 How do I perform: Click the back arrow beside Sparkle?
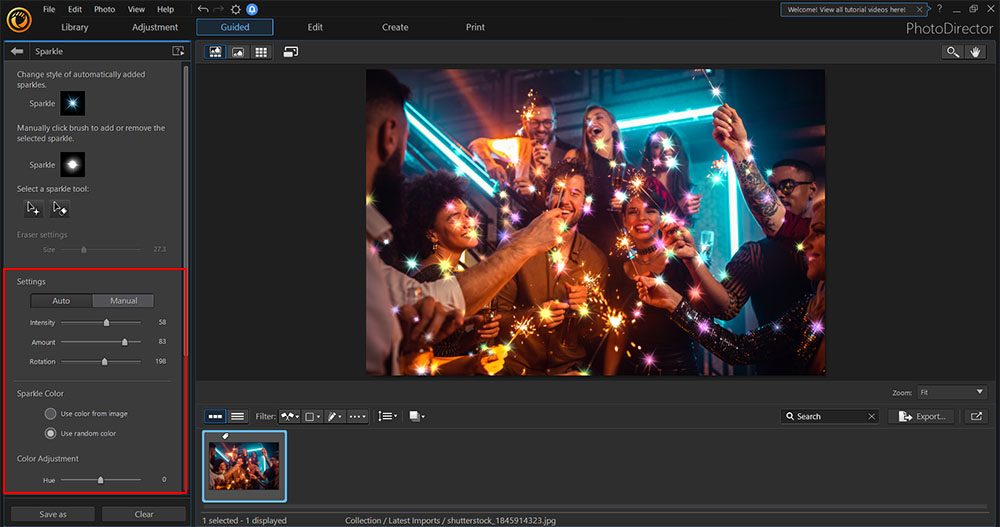point(17,51)
